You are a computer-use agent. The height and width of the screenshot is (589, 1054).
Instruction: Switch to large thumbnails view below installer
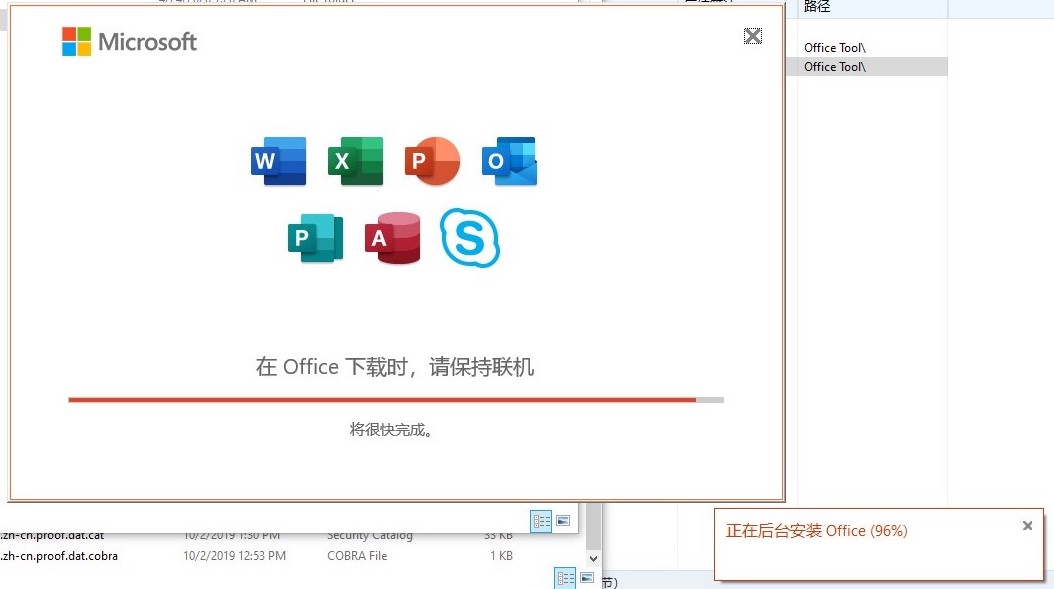[x=563, y=521]
